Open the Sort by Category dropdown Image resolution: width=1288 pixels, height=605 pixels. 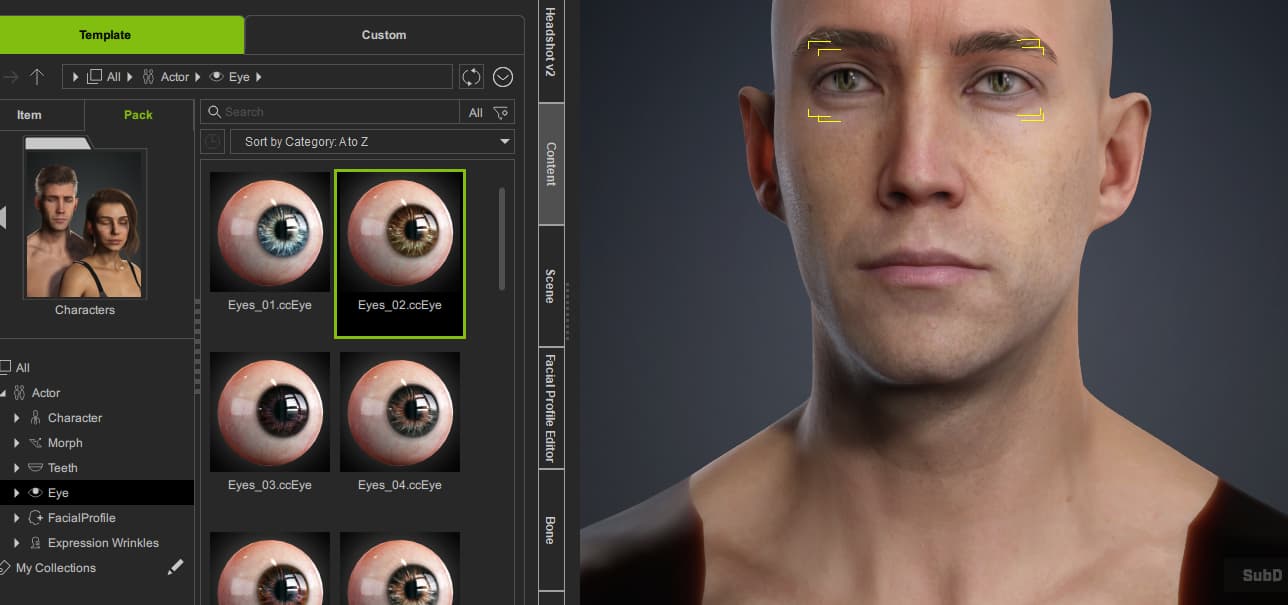372,142
